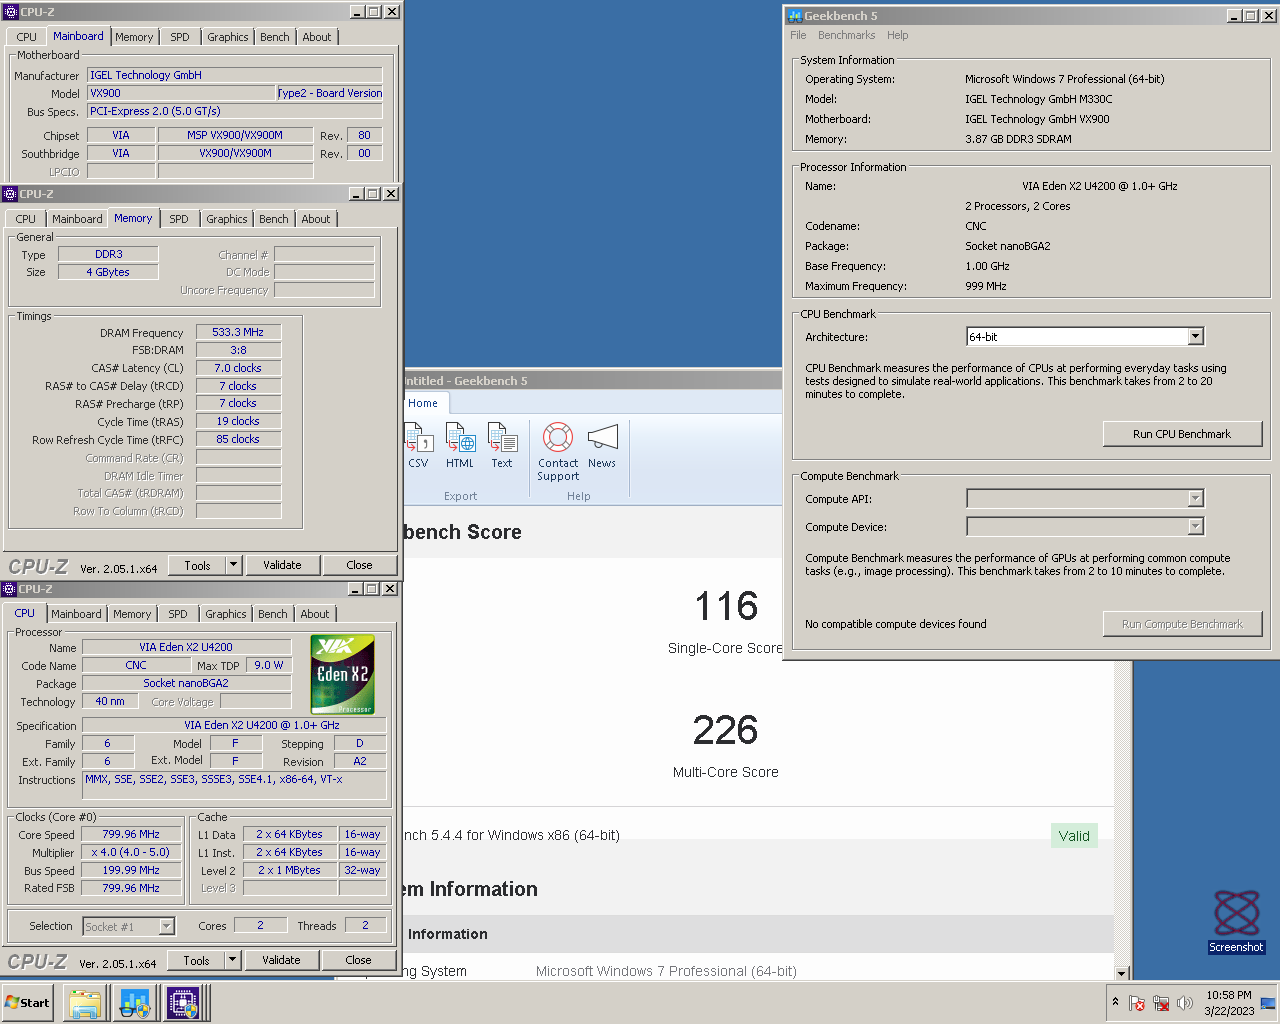Image resolution: width=1280 pixels, height=1024 pixels.
Task: Export results as Text icon
Action: [x=502, y=439]
